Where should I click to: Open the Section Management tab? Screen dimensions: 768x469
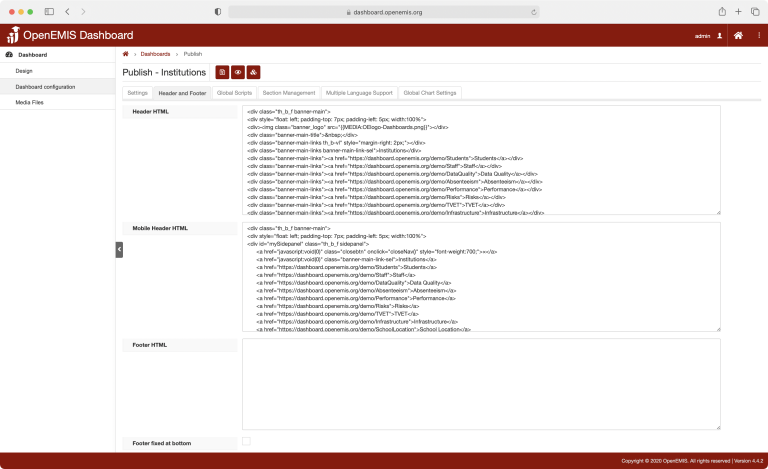tap(288, 93)
